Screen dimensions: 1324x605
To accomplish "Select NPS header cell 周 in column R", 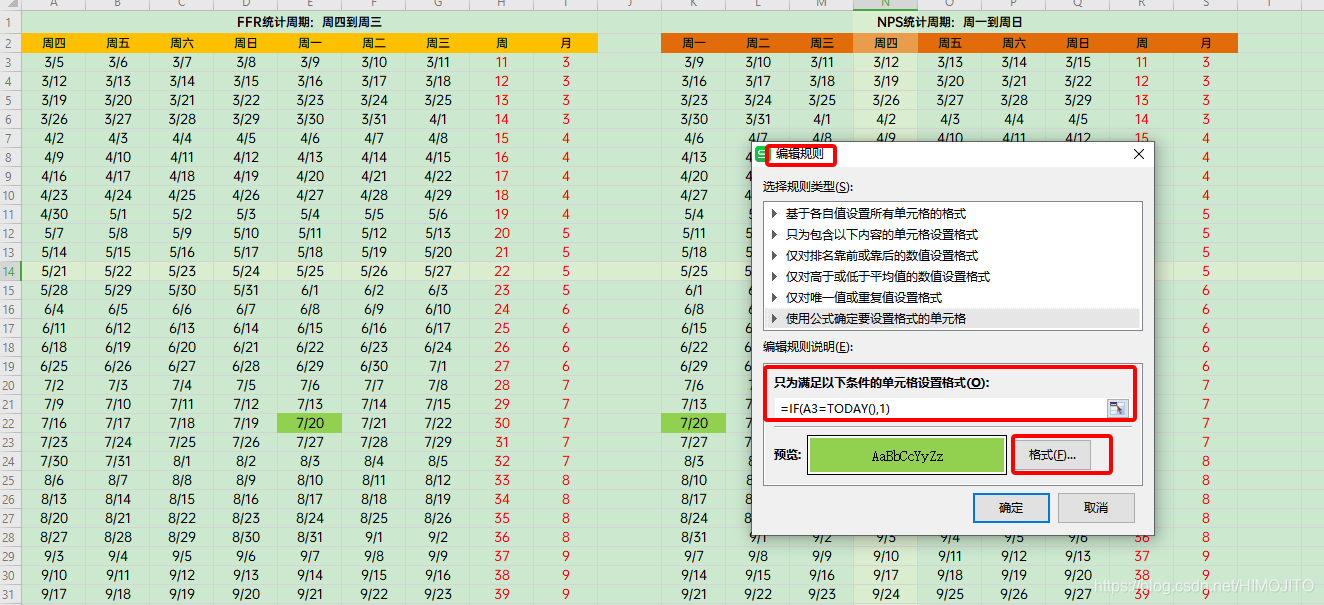I will pyautogui.click(x=1142, y=43).
